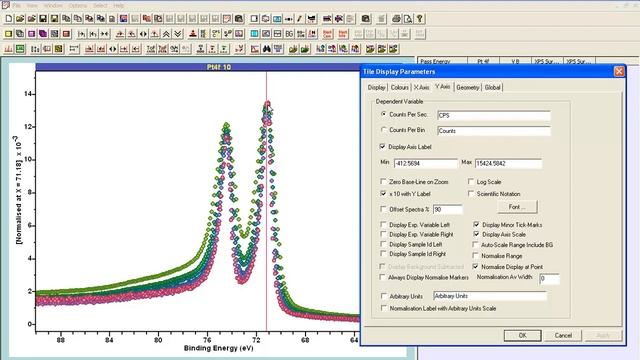Viewport: 640px width, 360px height.
Task: Click the colorful image toolbar icon
Action: (123, 19)
